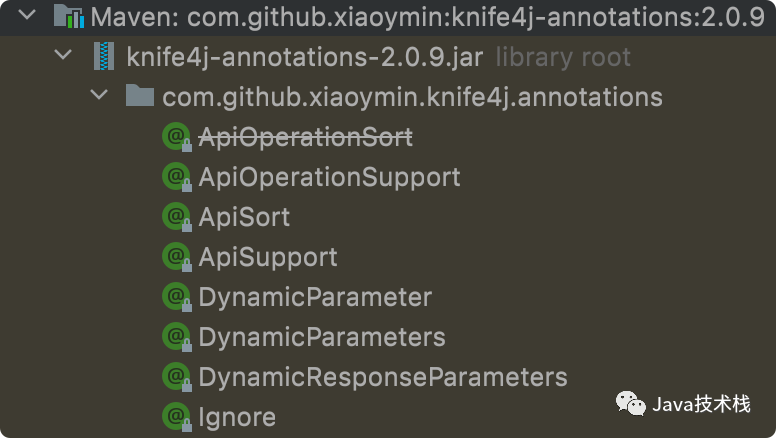776x438 pixels.
Task: Click the Maven library bar-chart icon
Action: click(x=68, y=17)
